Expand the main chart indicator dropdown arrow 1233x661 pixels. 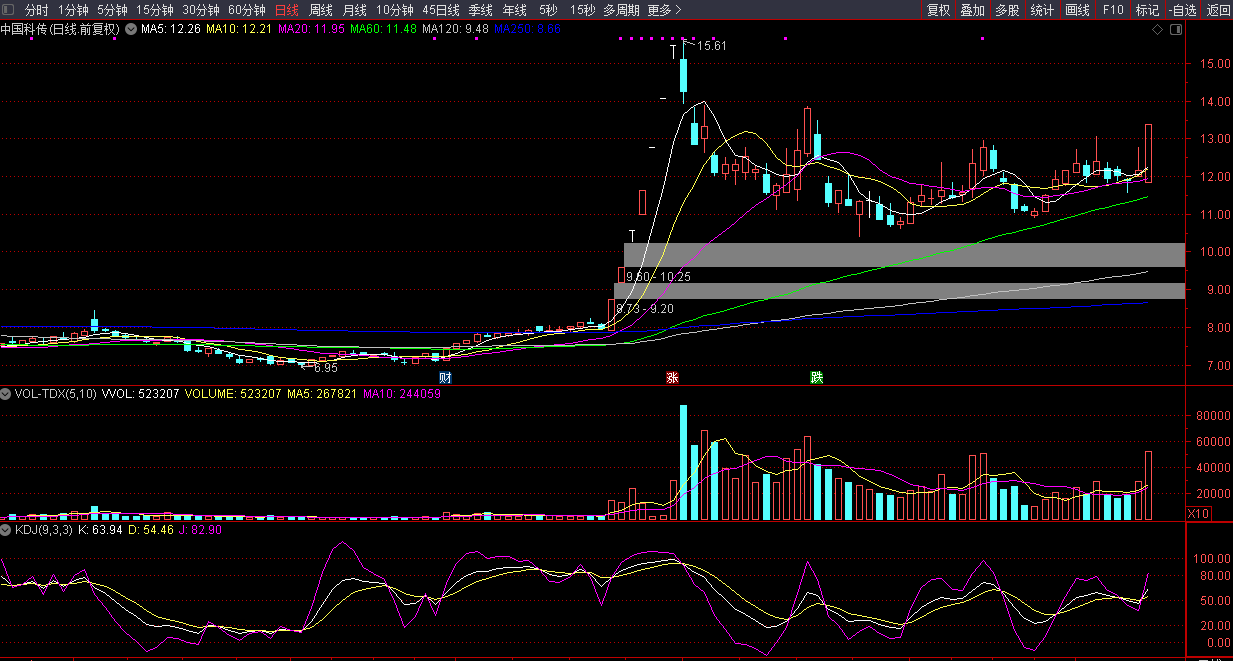point(130,30)
